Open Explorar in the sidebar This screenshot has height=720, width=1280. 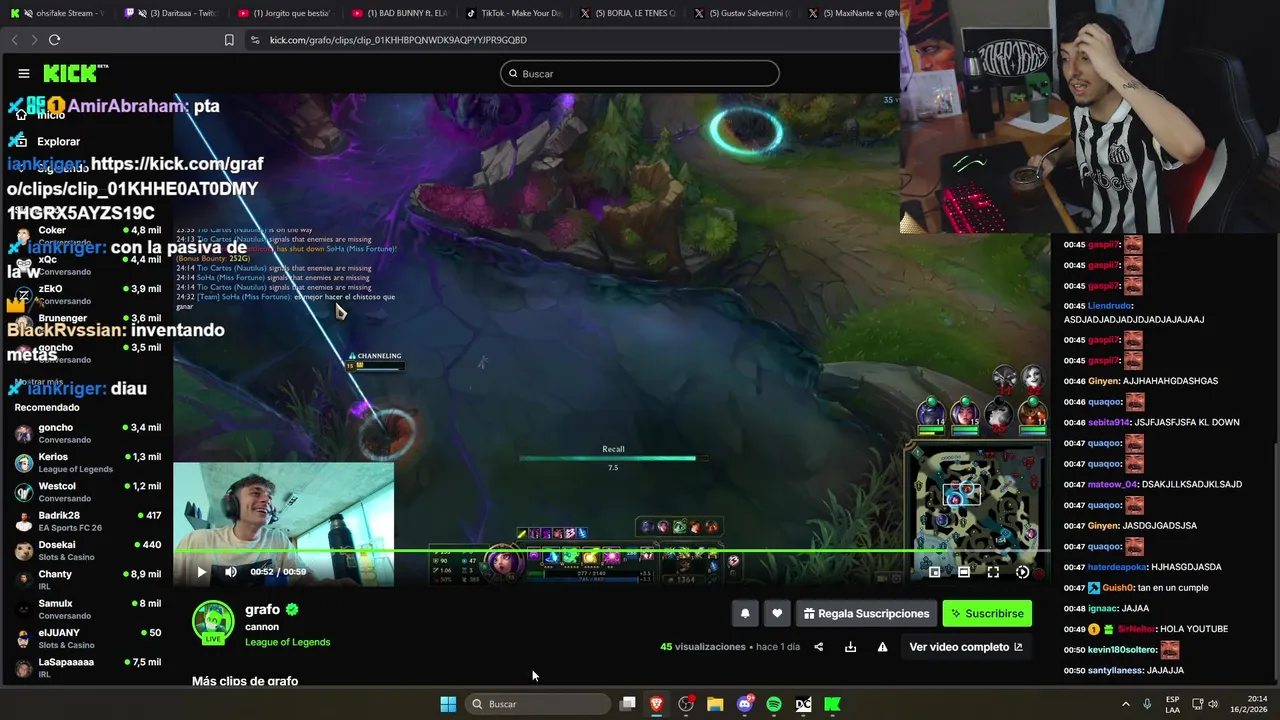click(x=58, y=142)
